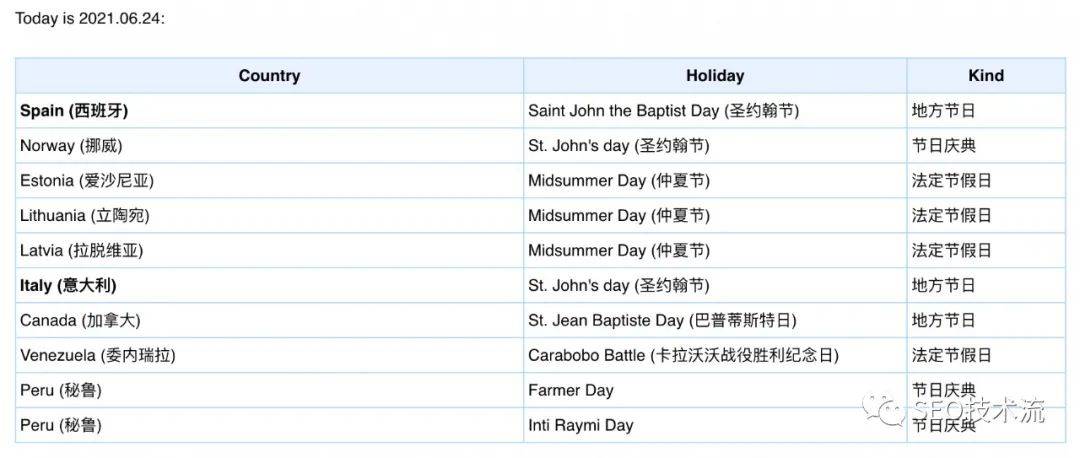The height and width of the screenshot is (458, 1080).
Task: Select the Norway (挪威) country cell
Action: click(71, 146)
